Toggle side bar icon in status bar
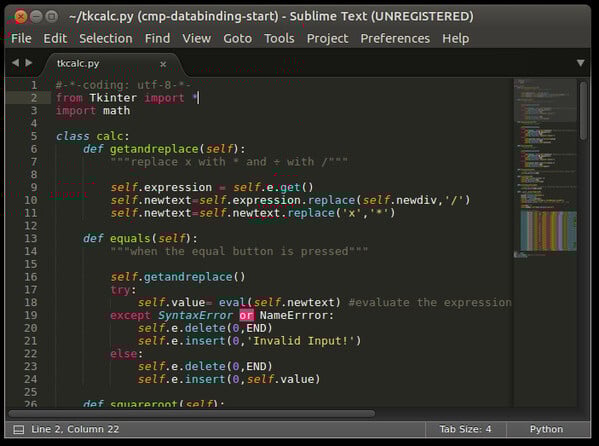Screen dimensions: 599x446 [x=18, y=430]
